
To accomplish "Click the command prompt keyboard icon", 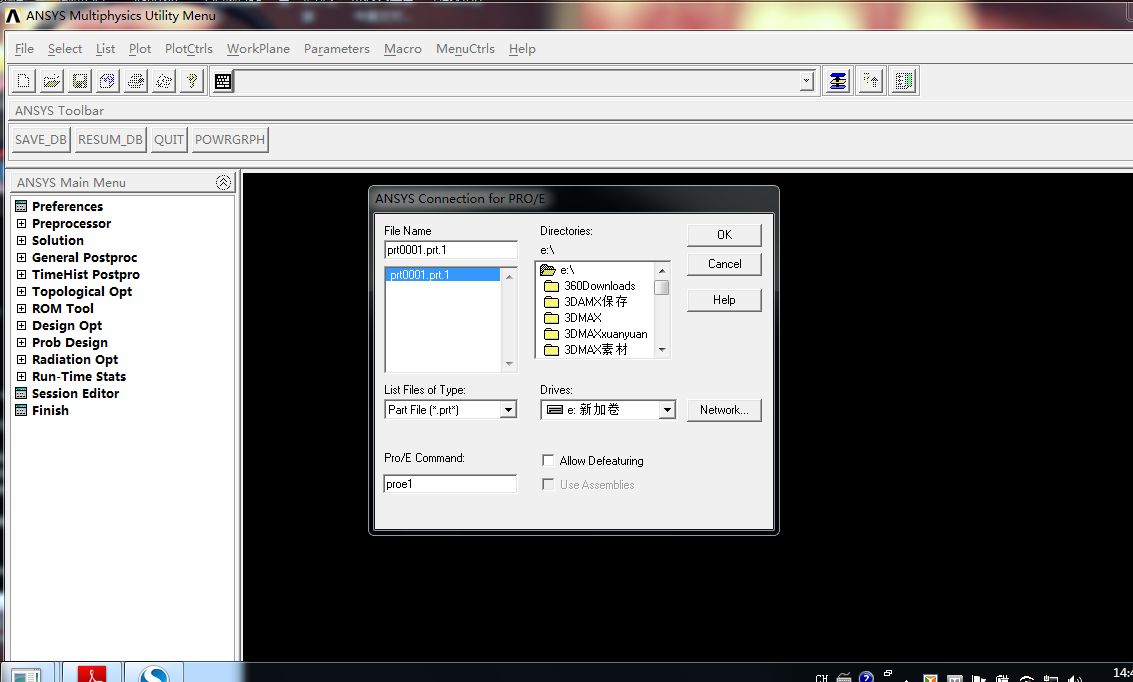I will (223, 82).
